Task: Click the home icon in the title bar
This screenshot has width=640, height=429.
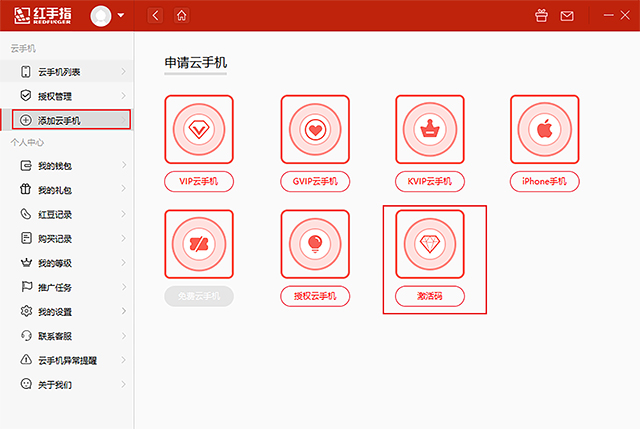Action: click(x=181, y=16)
